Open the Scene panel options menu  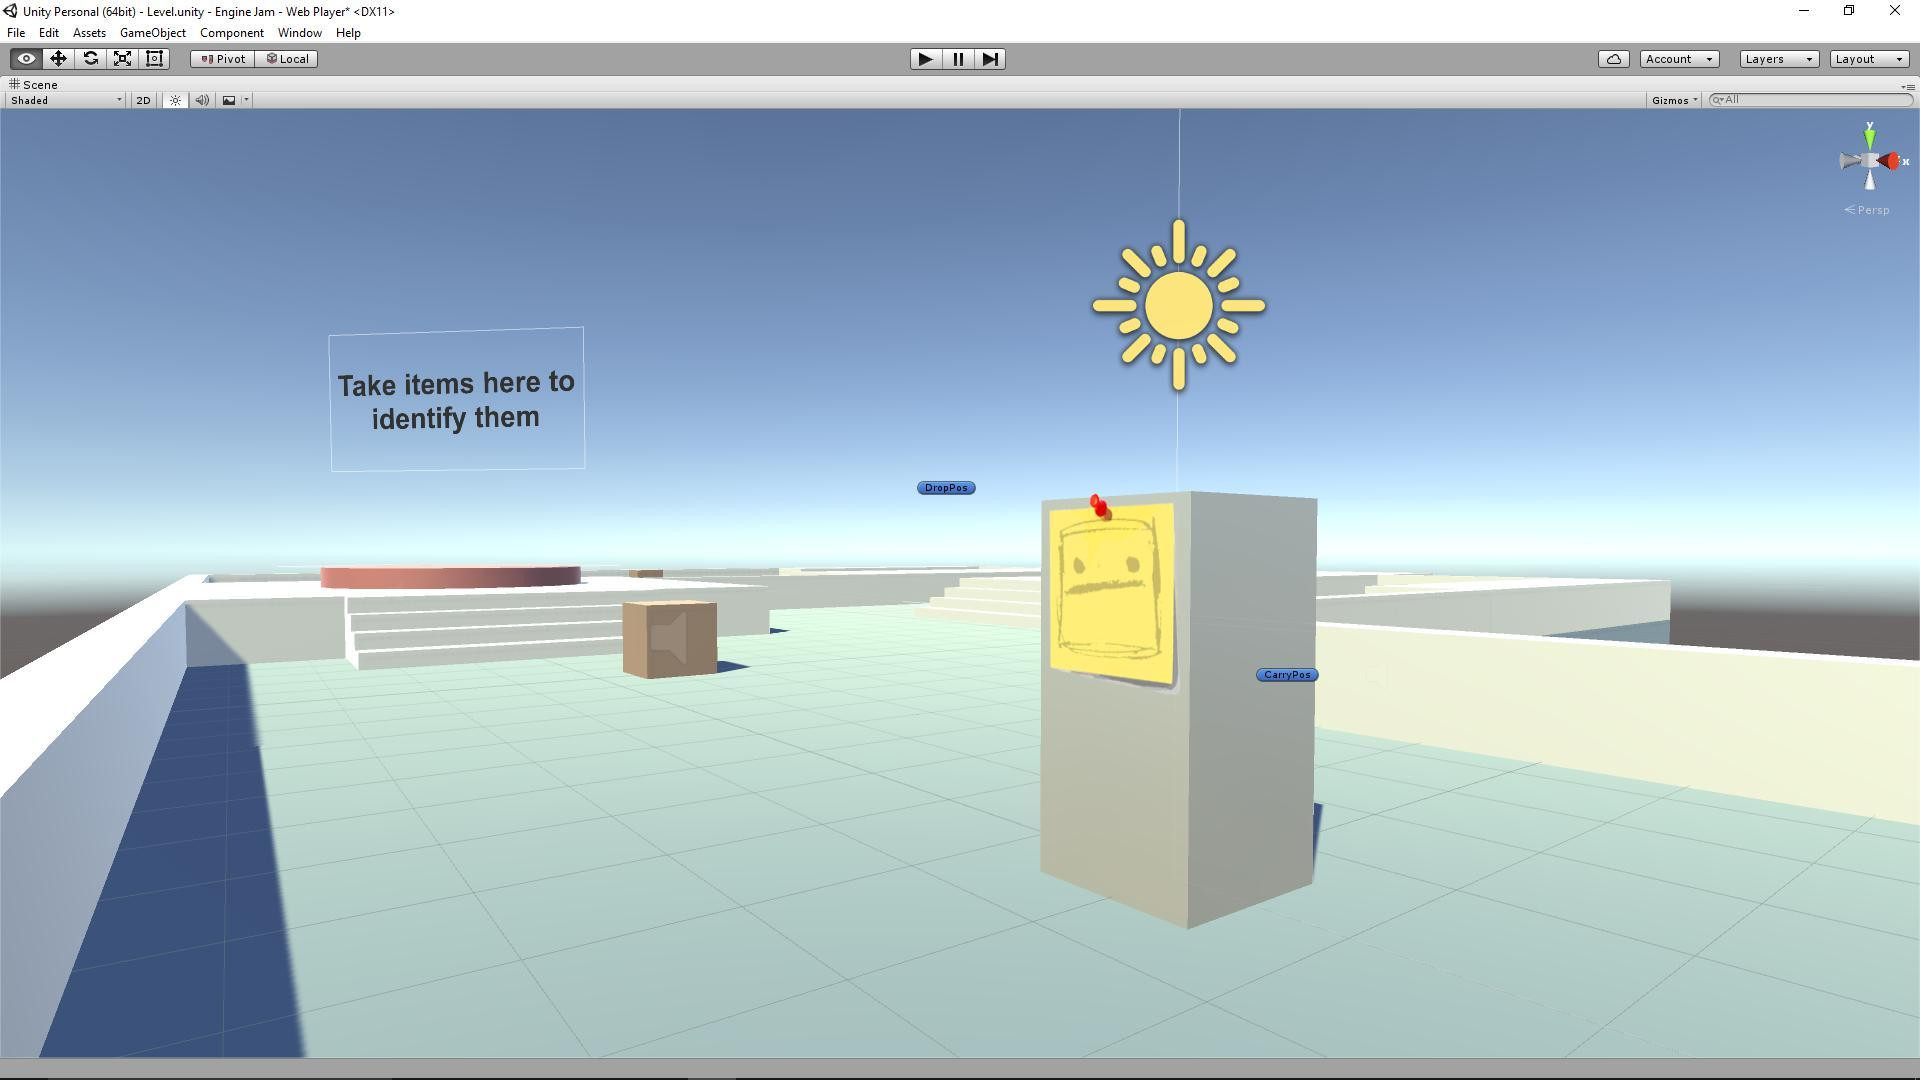click(x=1906, y=87)
